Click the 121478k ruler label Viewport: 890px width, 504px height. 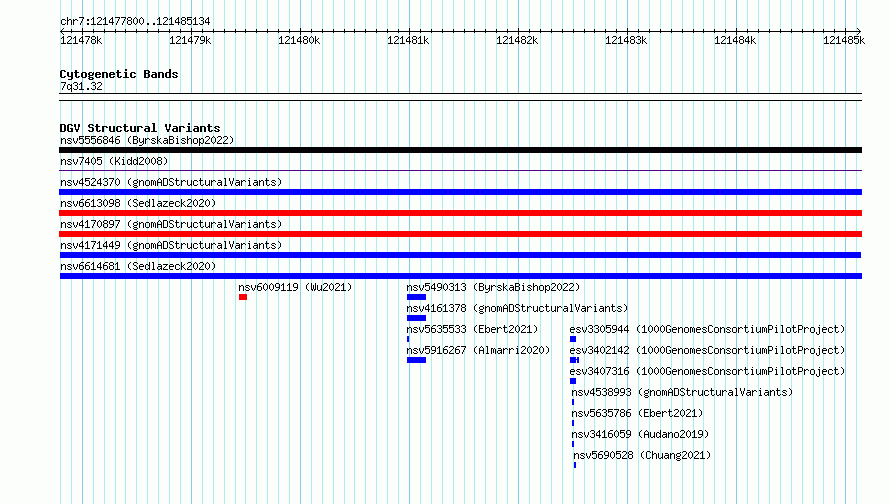point(81,40)
